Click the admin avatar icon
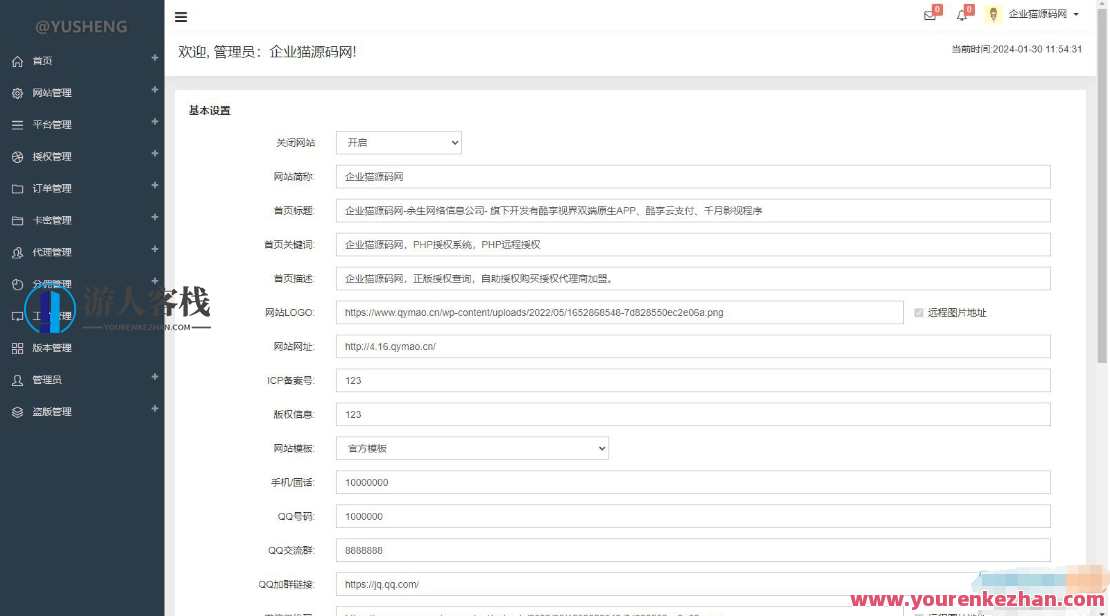Viewport: 1110px width, 616px height. click(992, 14)
